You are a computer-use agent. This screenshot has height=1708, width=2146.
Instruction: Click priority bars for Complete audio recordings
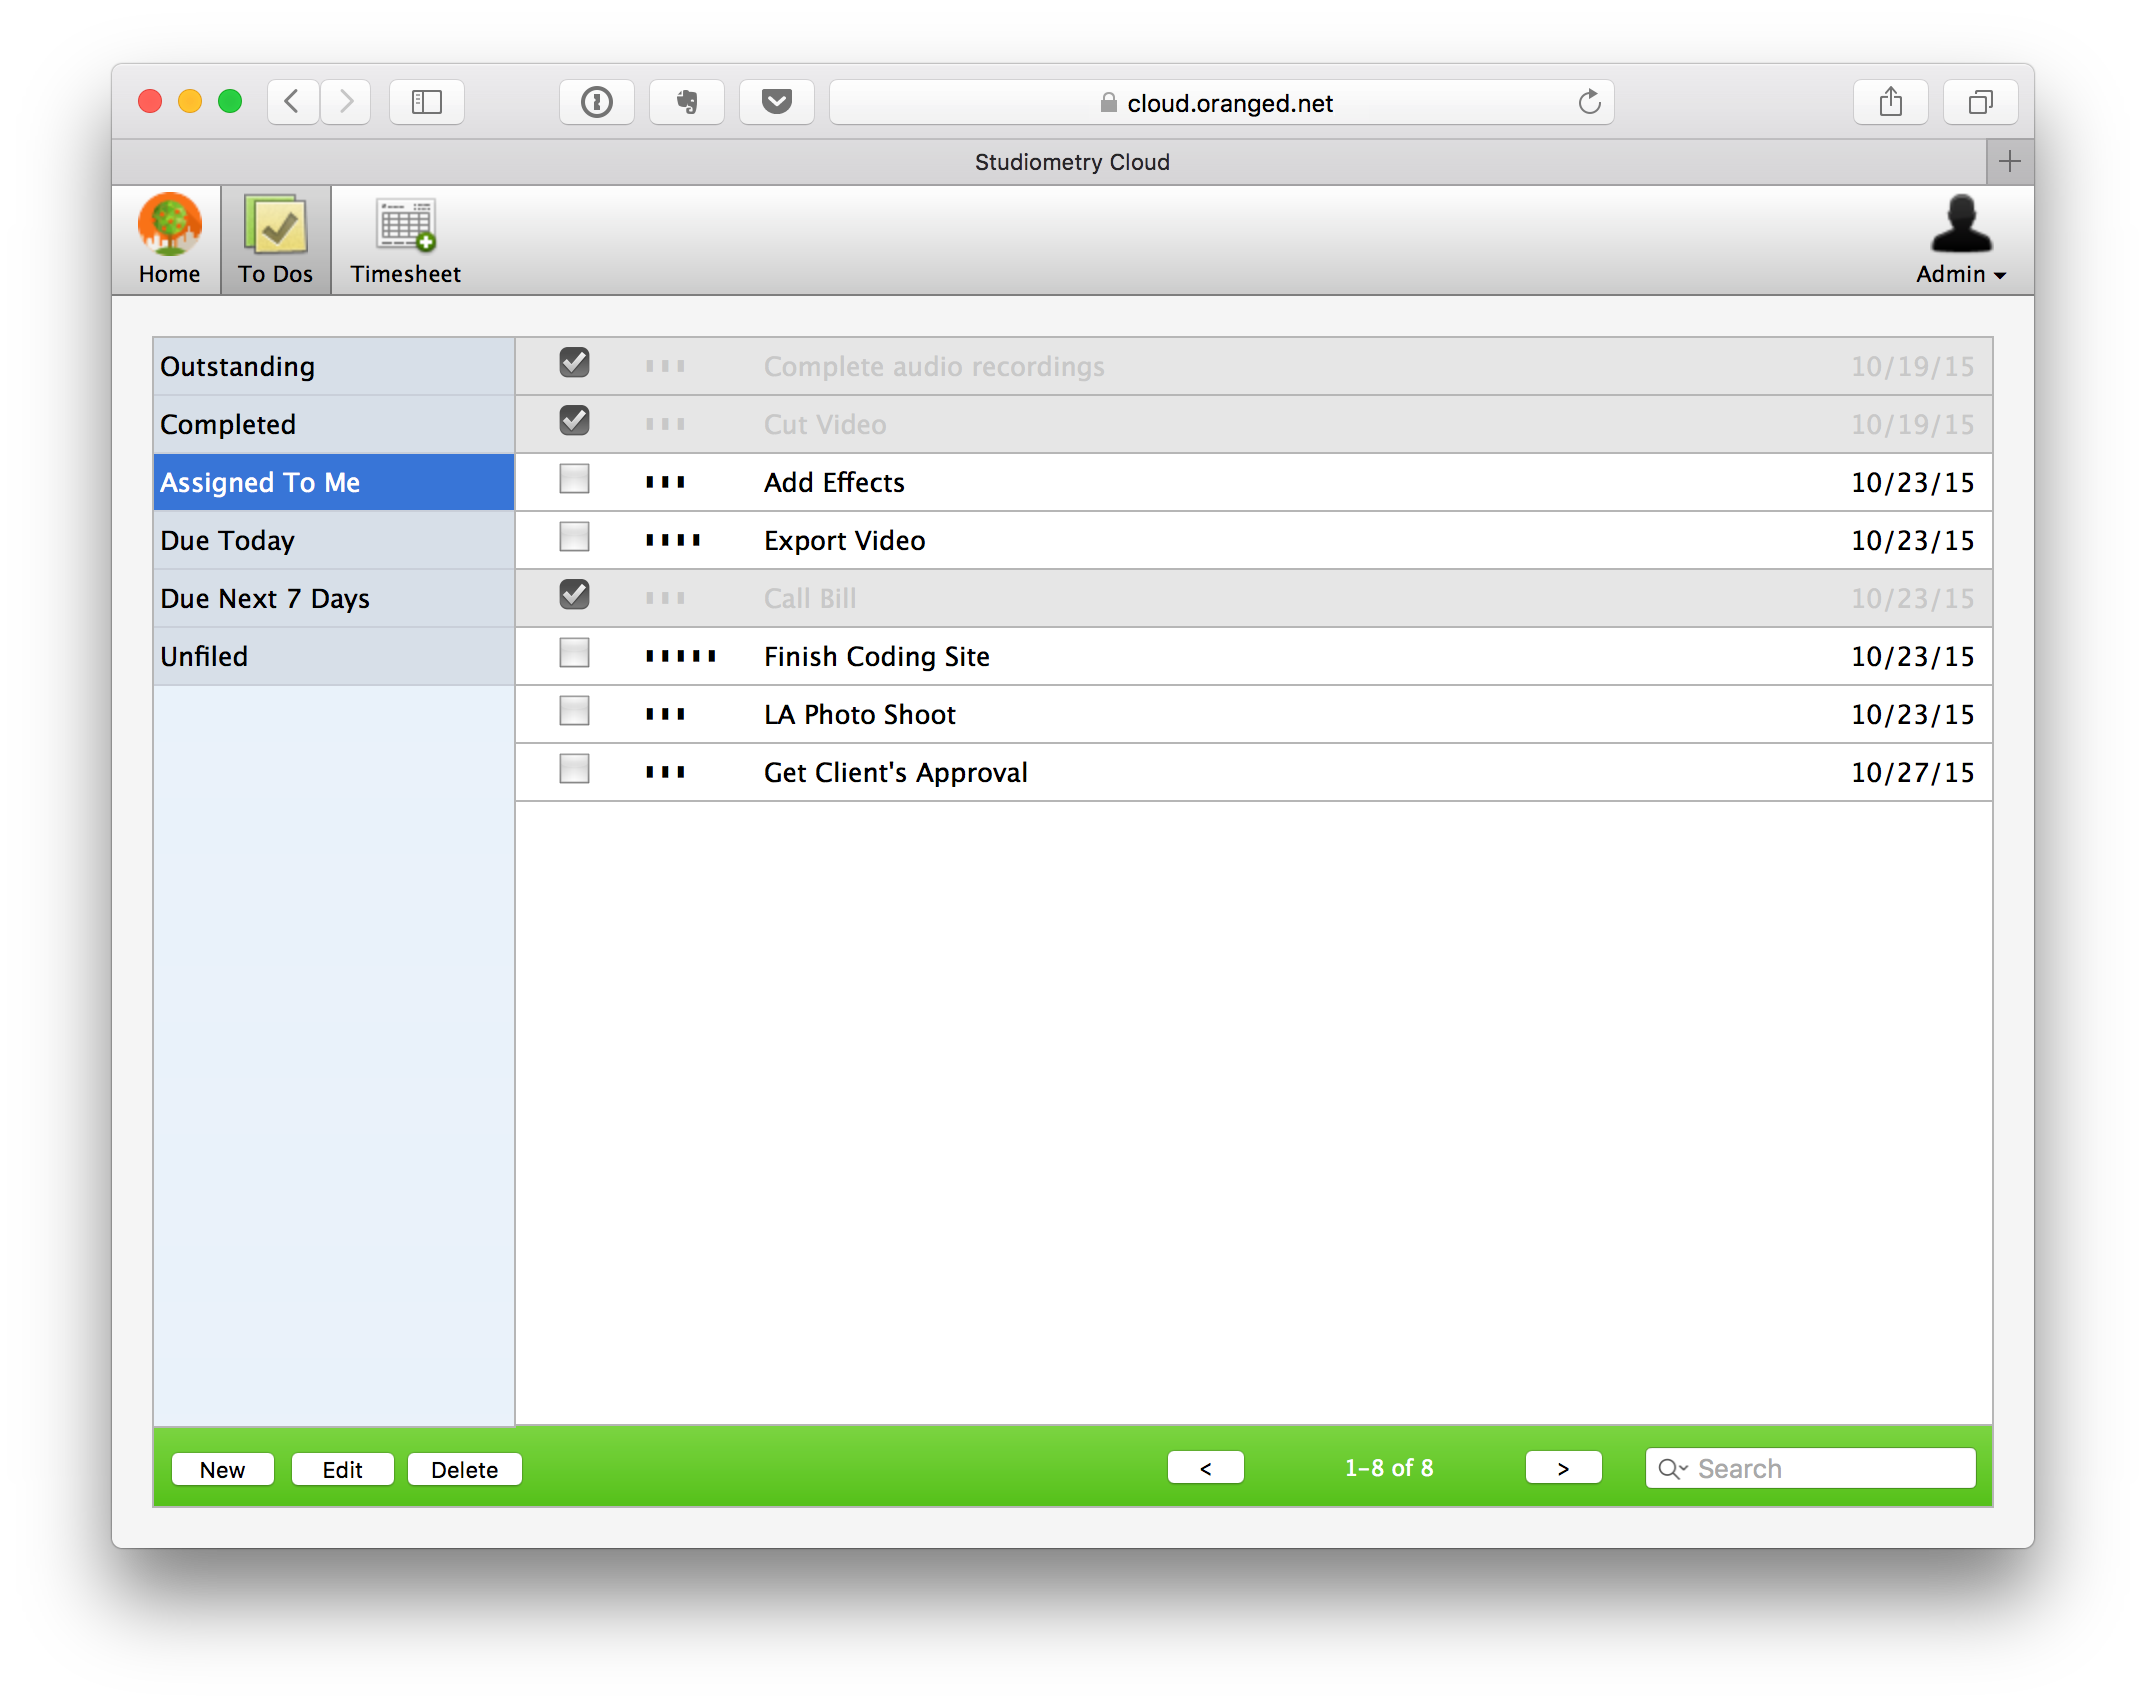click(665, 367)
